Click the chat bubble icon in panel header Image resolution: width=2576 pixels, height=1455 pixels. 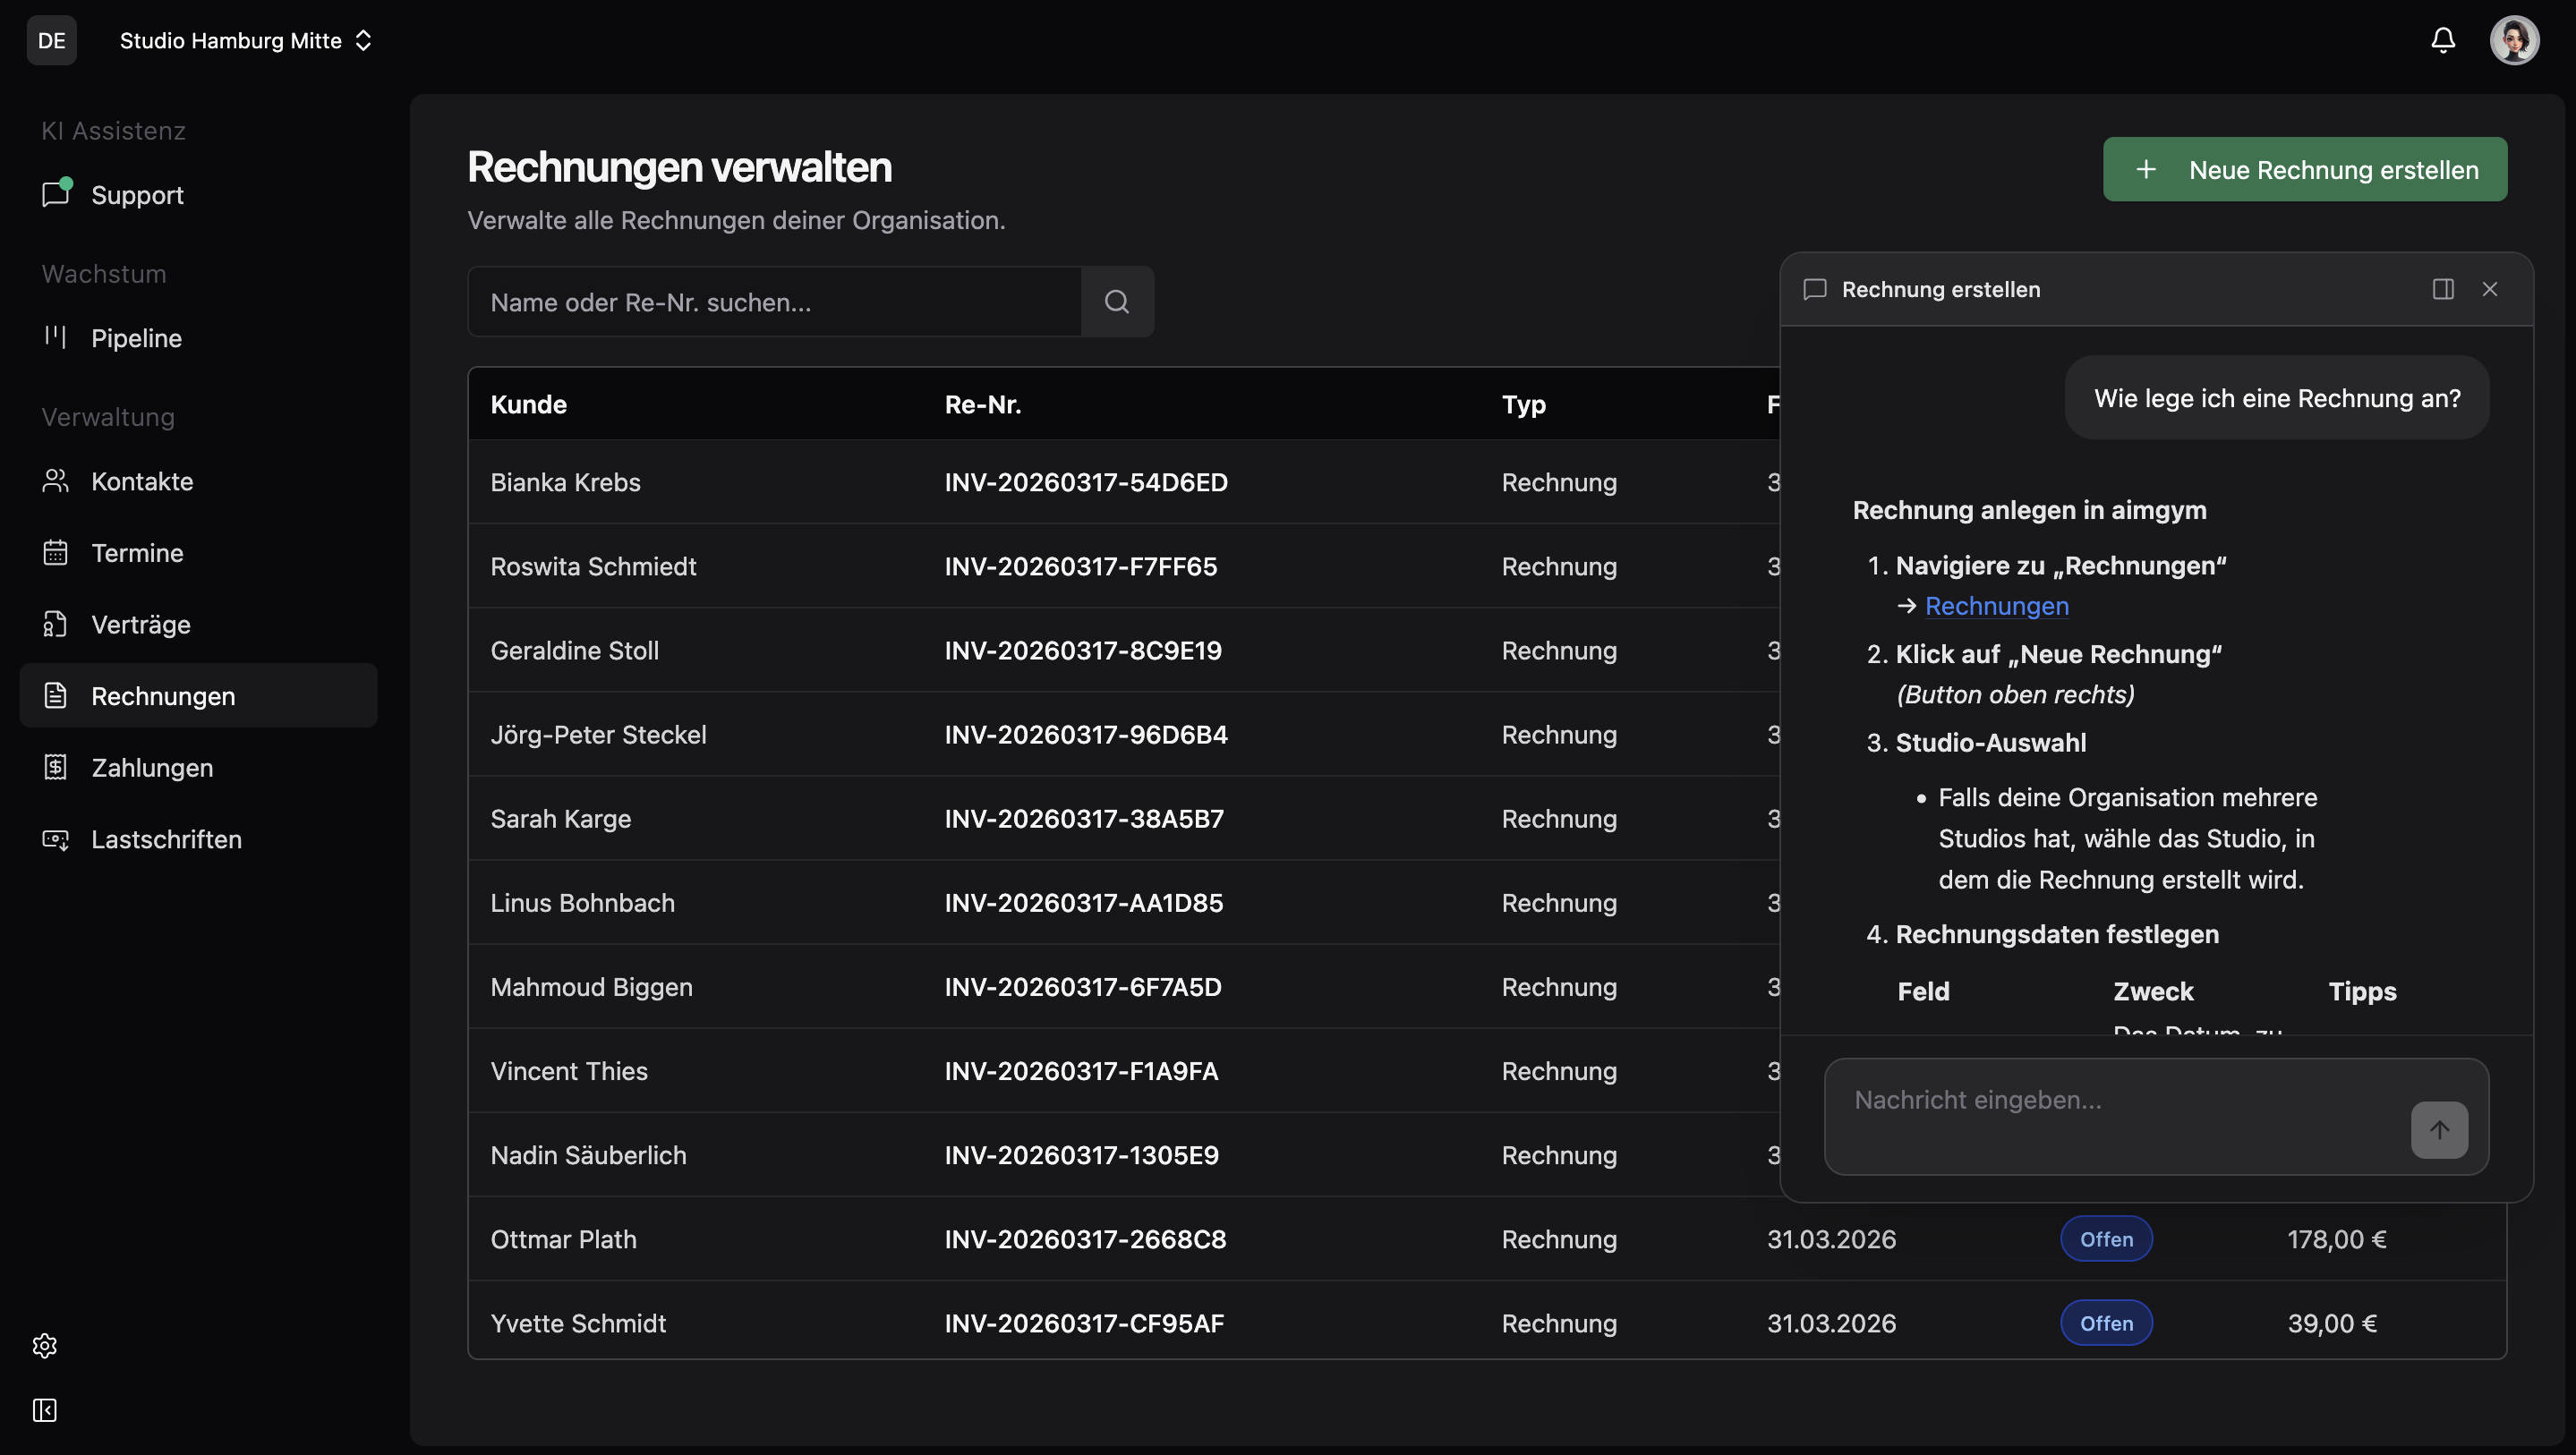pos(1815,289)
